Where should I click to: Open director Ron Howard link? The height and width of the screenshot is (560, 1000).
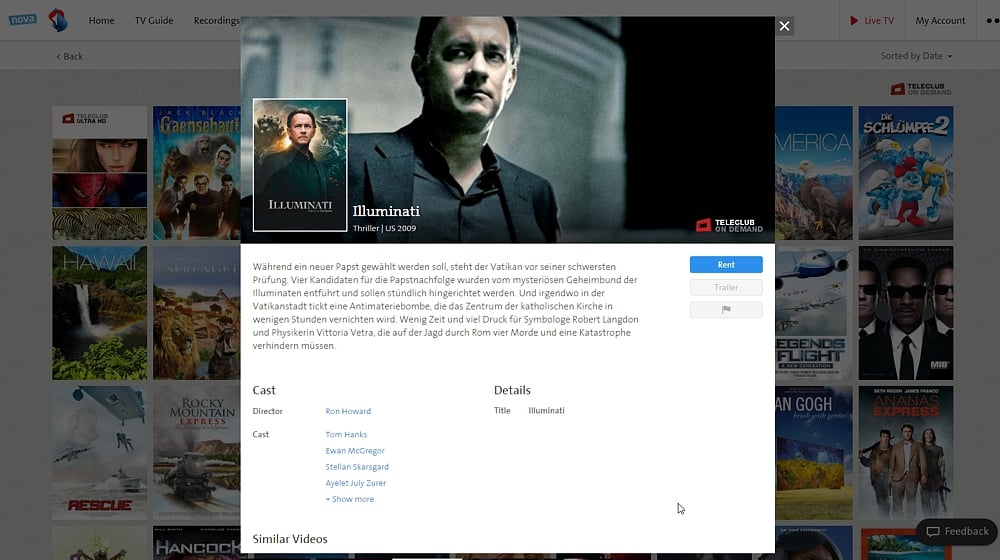coord(348,411)
